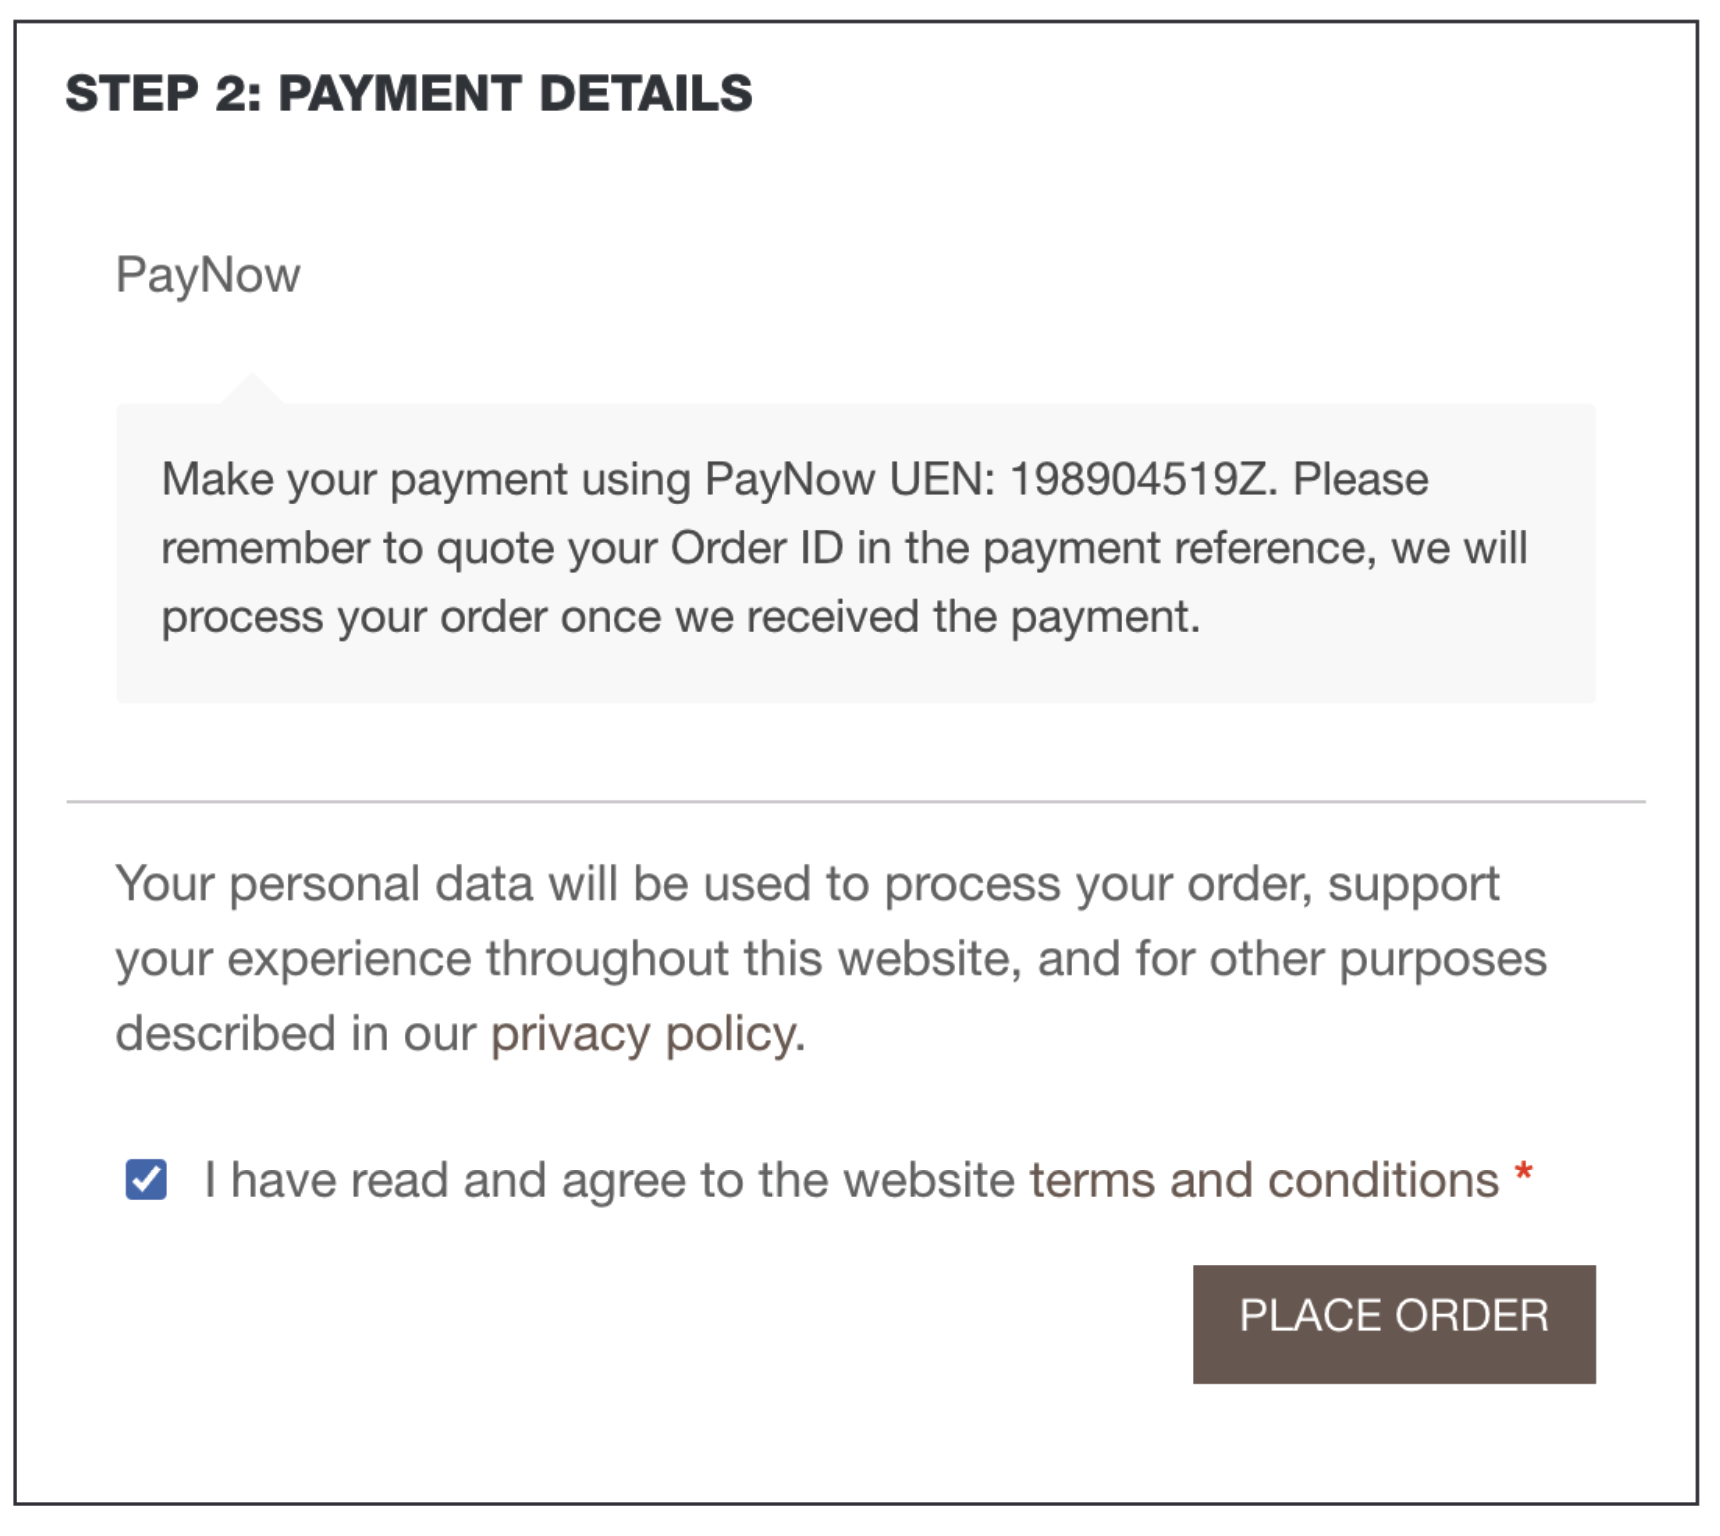The height and width of the screenshot is (1536, 1720).
Task: Click 'described in our' before privacy link
Action: [295, 1034]
